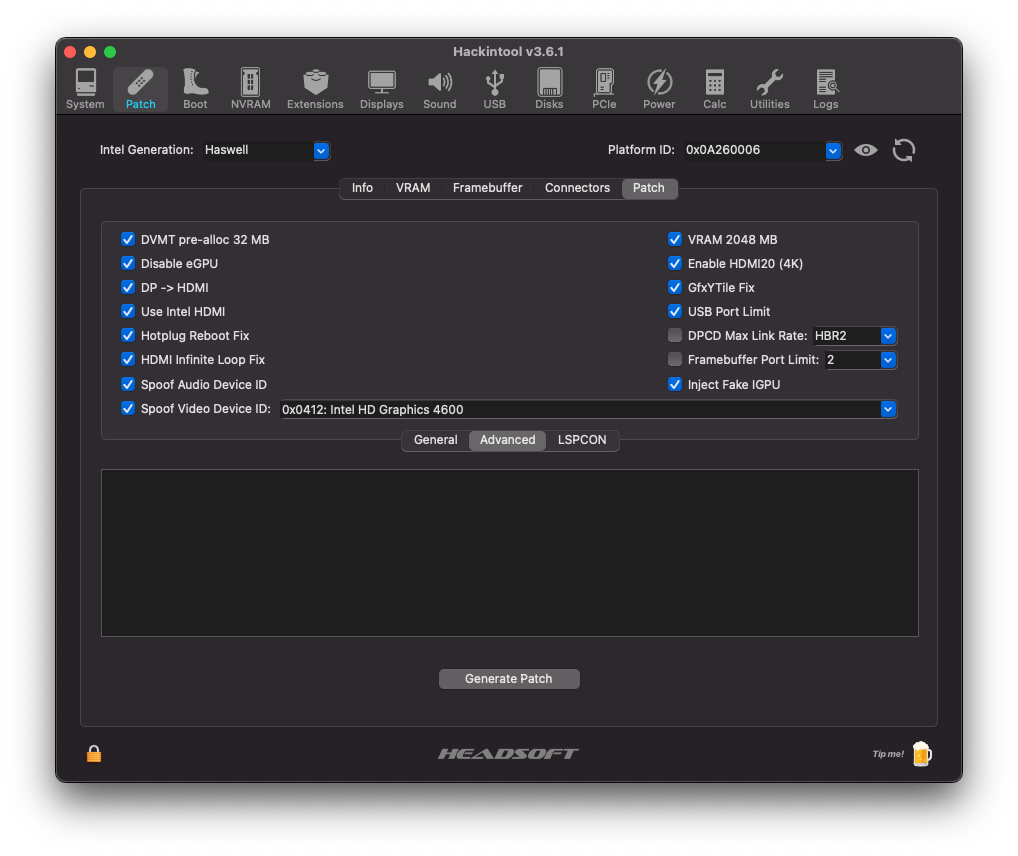This screenshot has height=856, width=1018.
Task: Go to the Power section
Action: click(659, 89)
